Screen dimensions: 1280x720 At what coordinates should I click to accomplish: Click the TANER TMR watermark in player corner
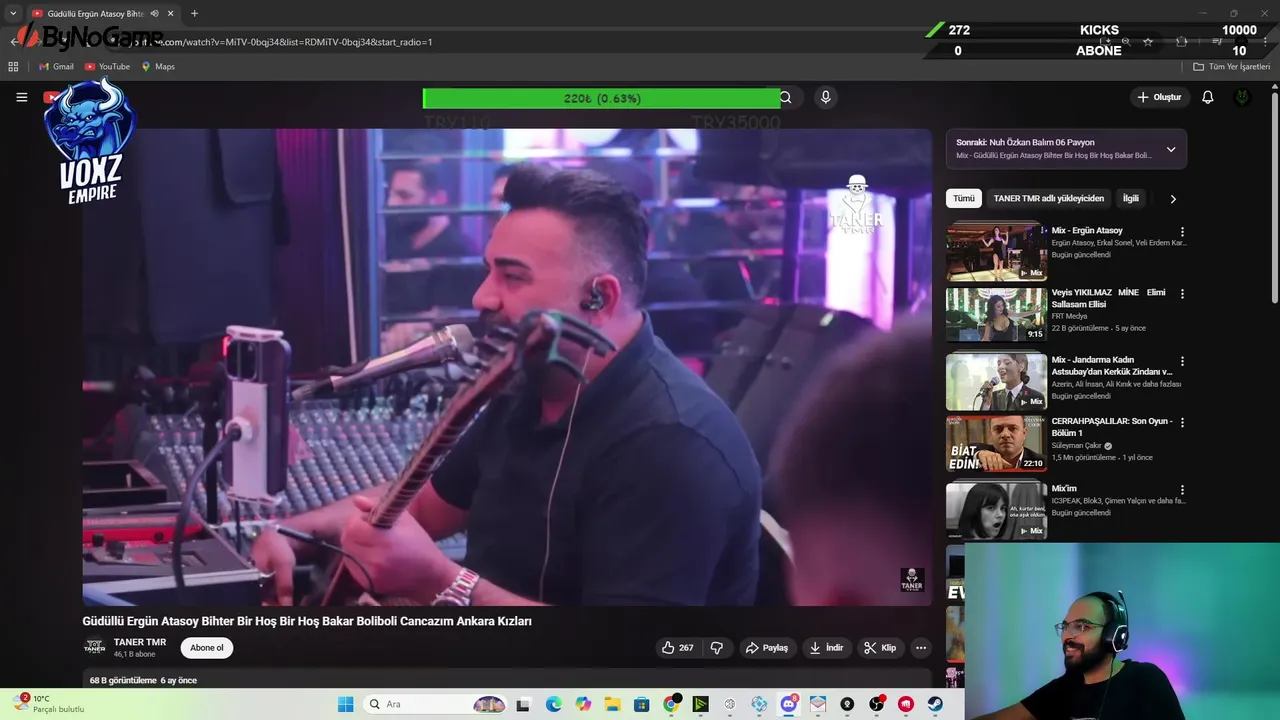(912, 580)
